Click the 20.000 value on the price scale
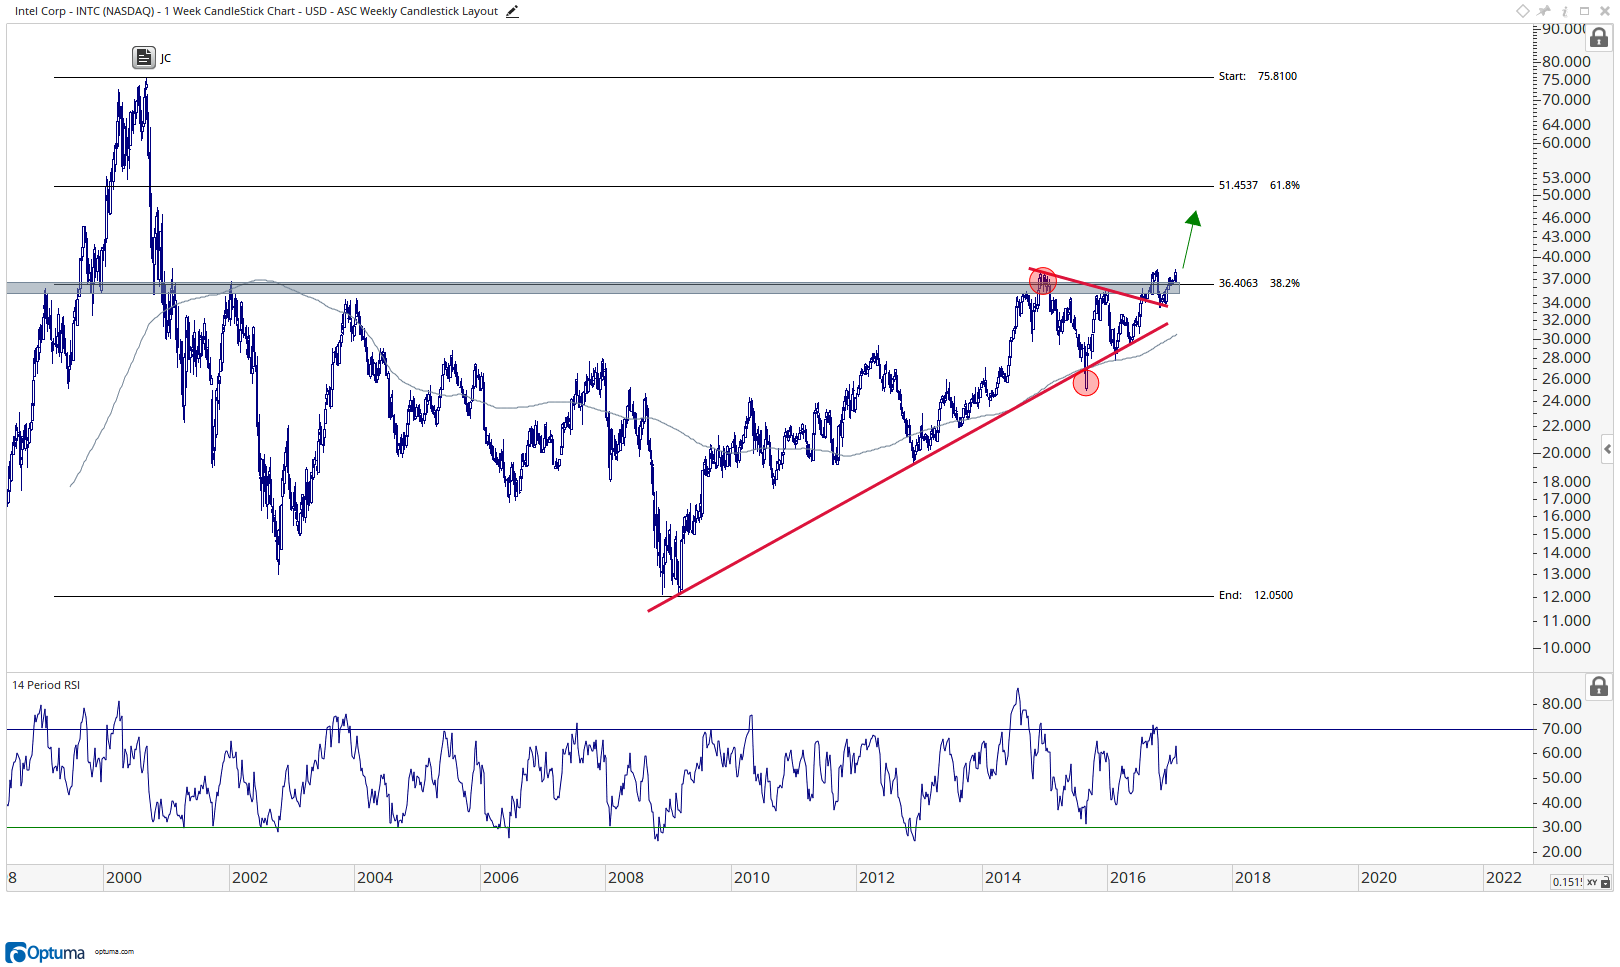The width and height of the screenshot is (1620, 967). tap(1566, 452)
